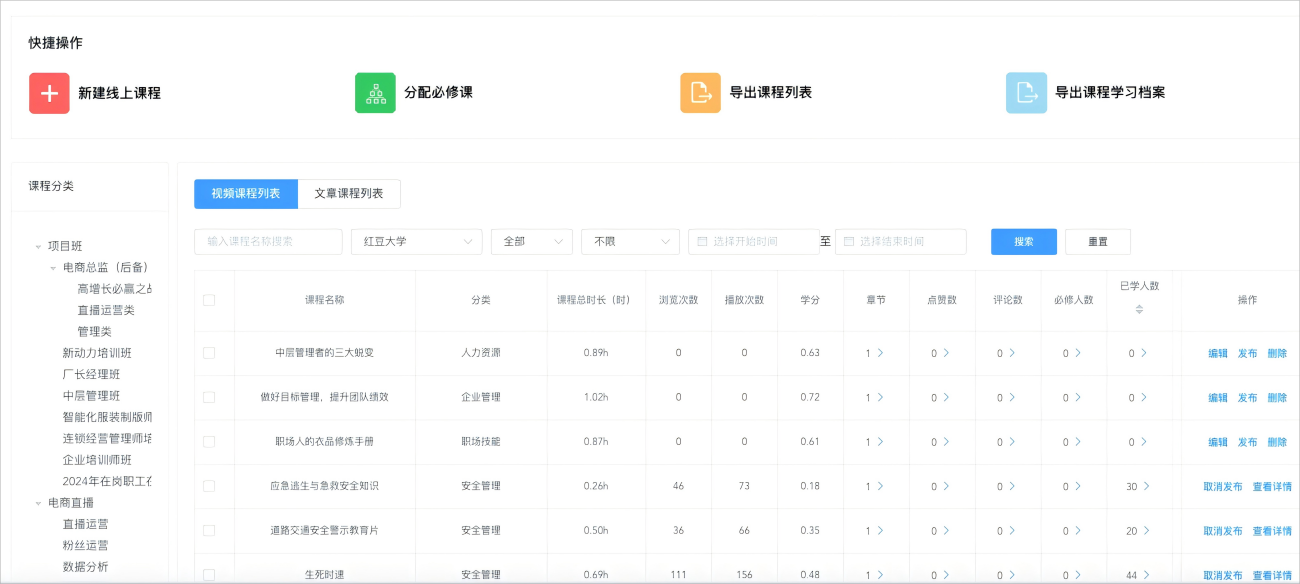Click the 重置 button
1300x584 pixels.
point(1098,242)
